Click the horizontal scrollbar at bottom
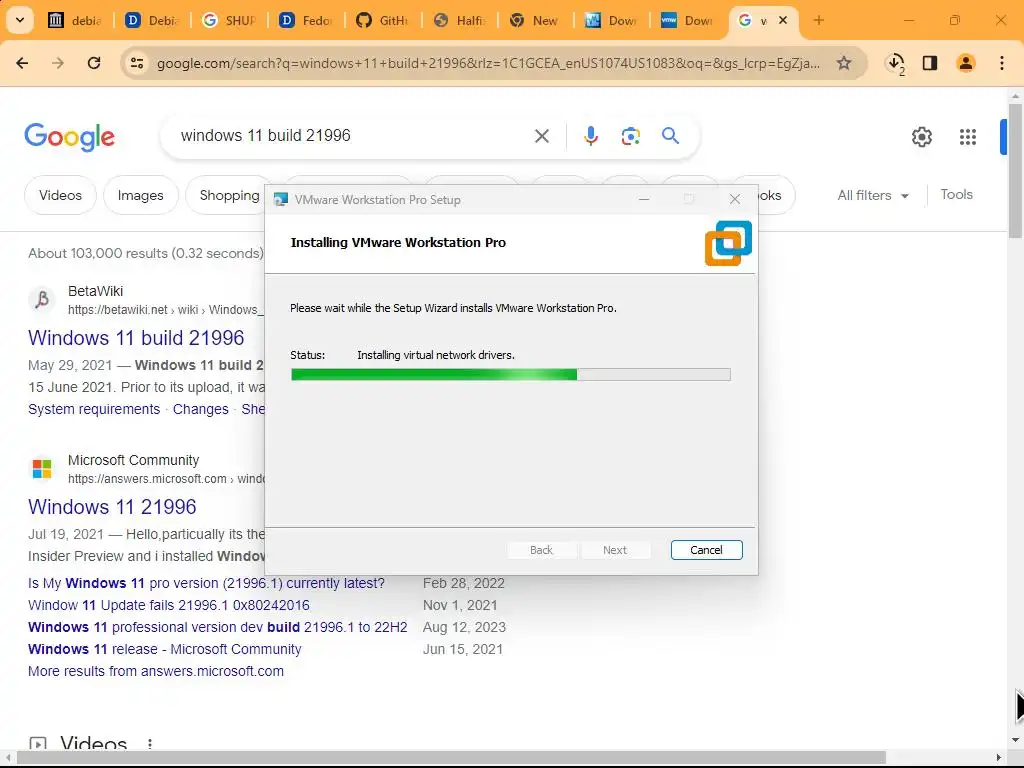The image size is (1024, 768). tap(451, 758)
